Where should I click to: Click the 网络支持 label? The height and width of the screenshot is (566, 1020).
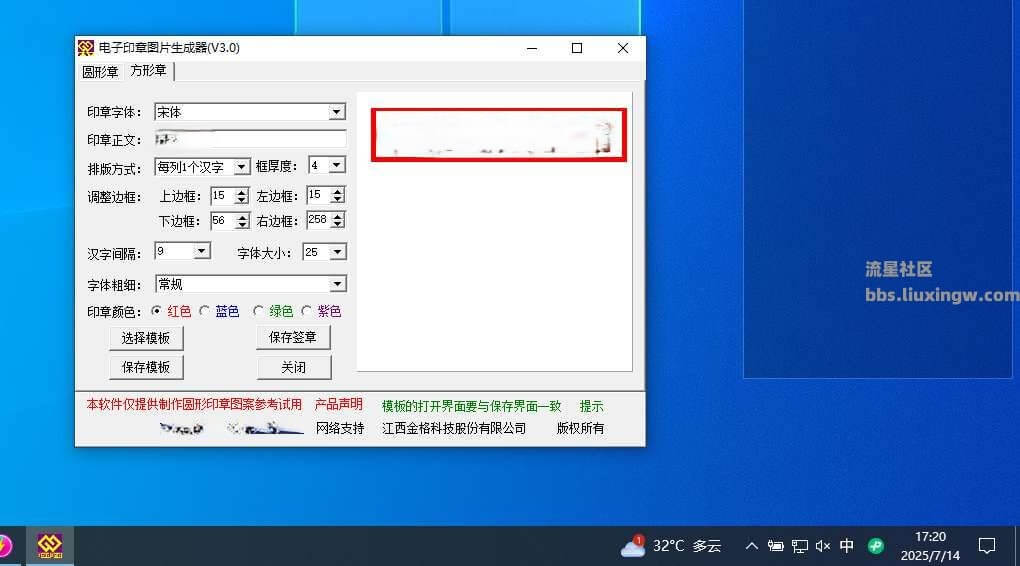[x=340, y=428]
